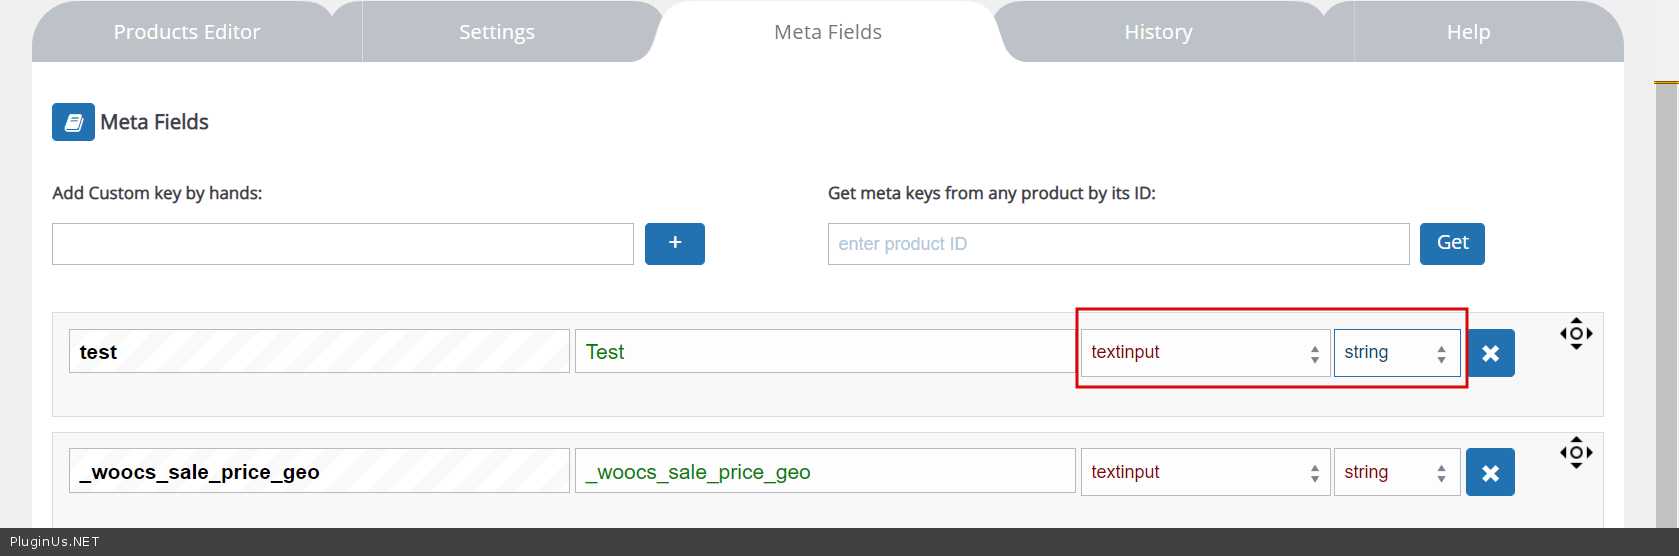Image resolution: width=1679 pixels, height=556 pixels.
Task: Click the page vertical scrollbar
Action: pos(1666,300)
